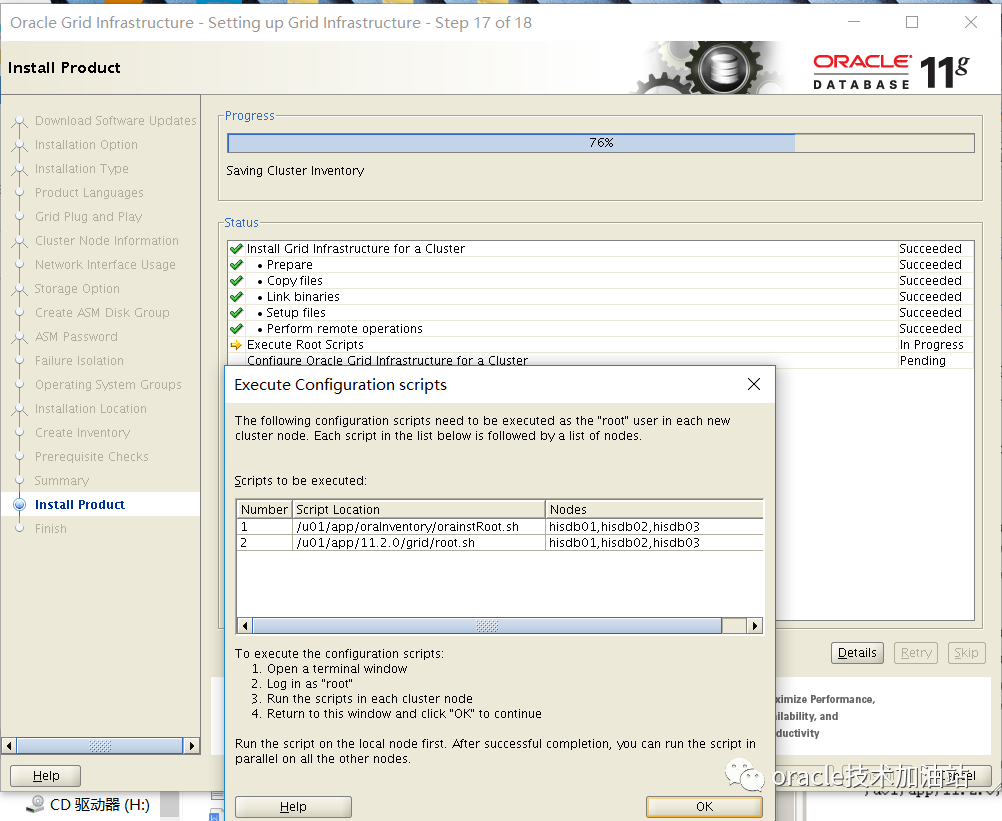Viewport: 1002px width, 821px height.
Task: Select Finish step in sidebar
Action: coord(50,528)
